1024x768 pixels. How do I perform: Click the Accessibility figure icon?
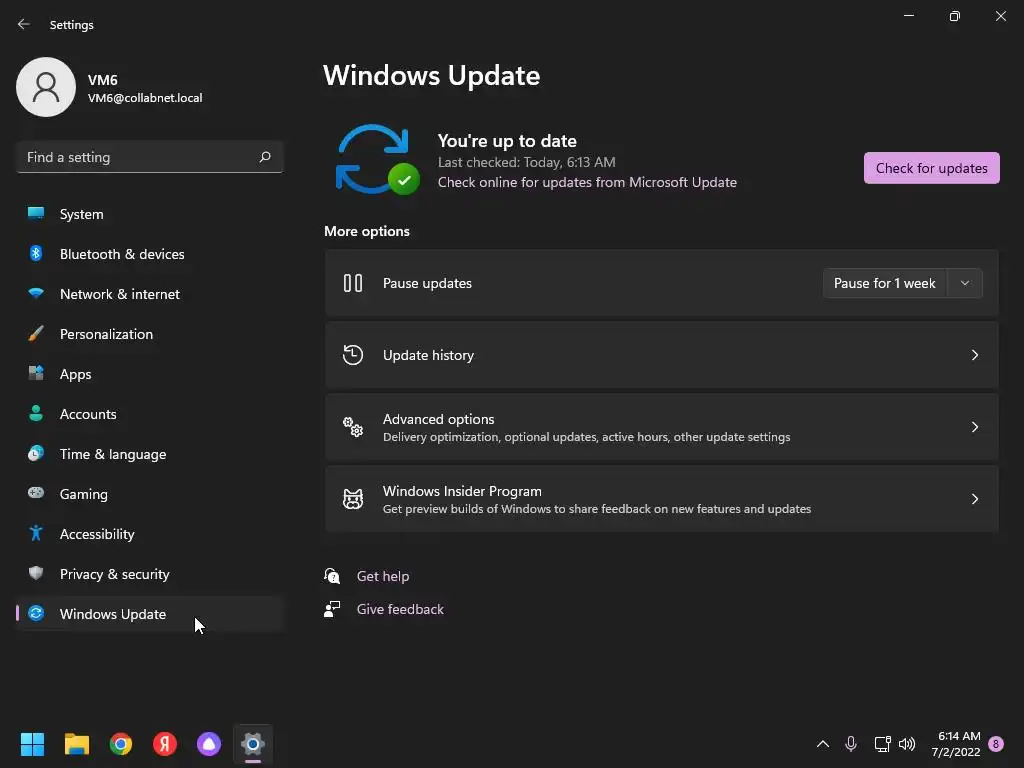[x=36, y=534]
